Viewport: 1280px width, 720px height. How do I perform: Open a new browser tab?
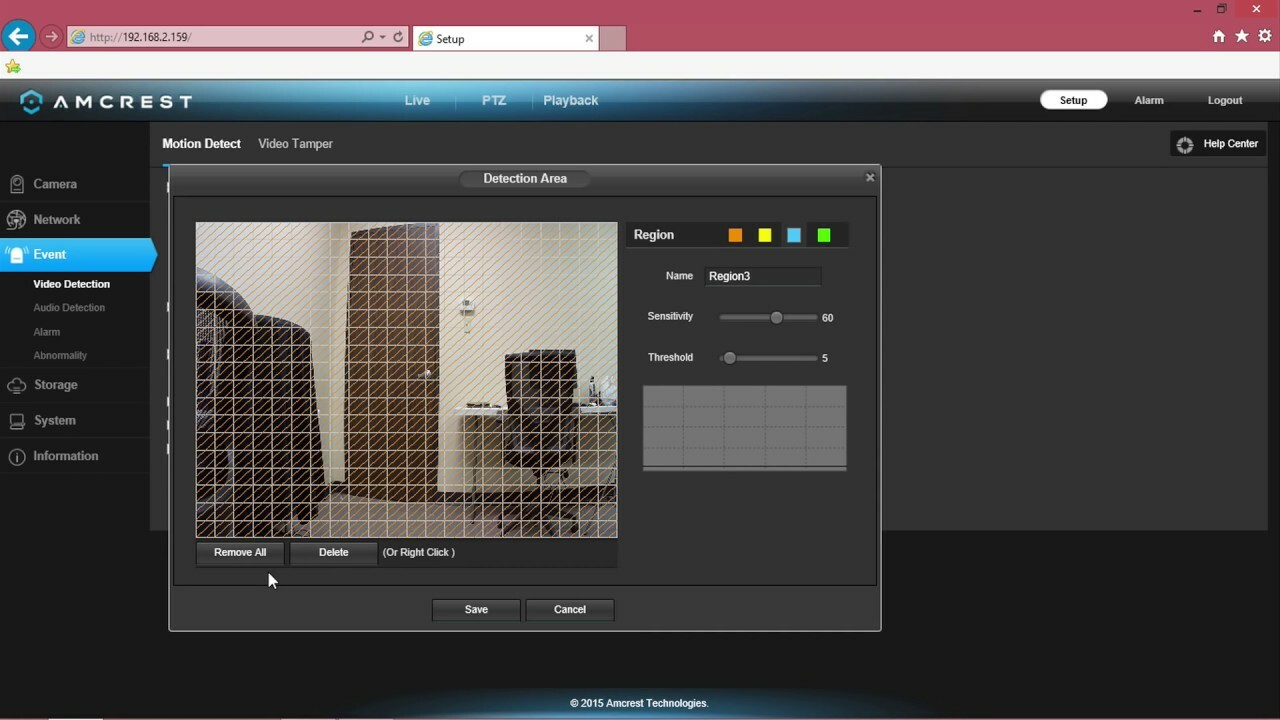(612, 38)
